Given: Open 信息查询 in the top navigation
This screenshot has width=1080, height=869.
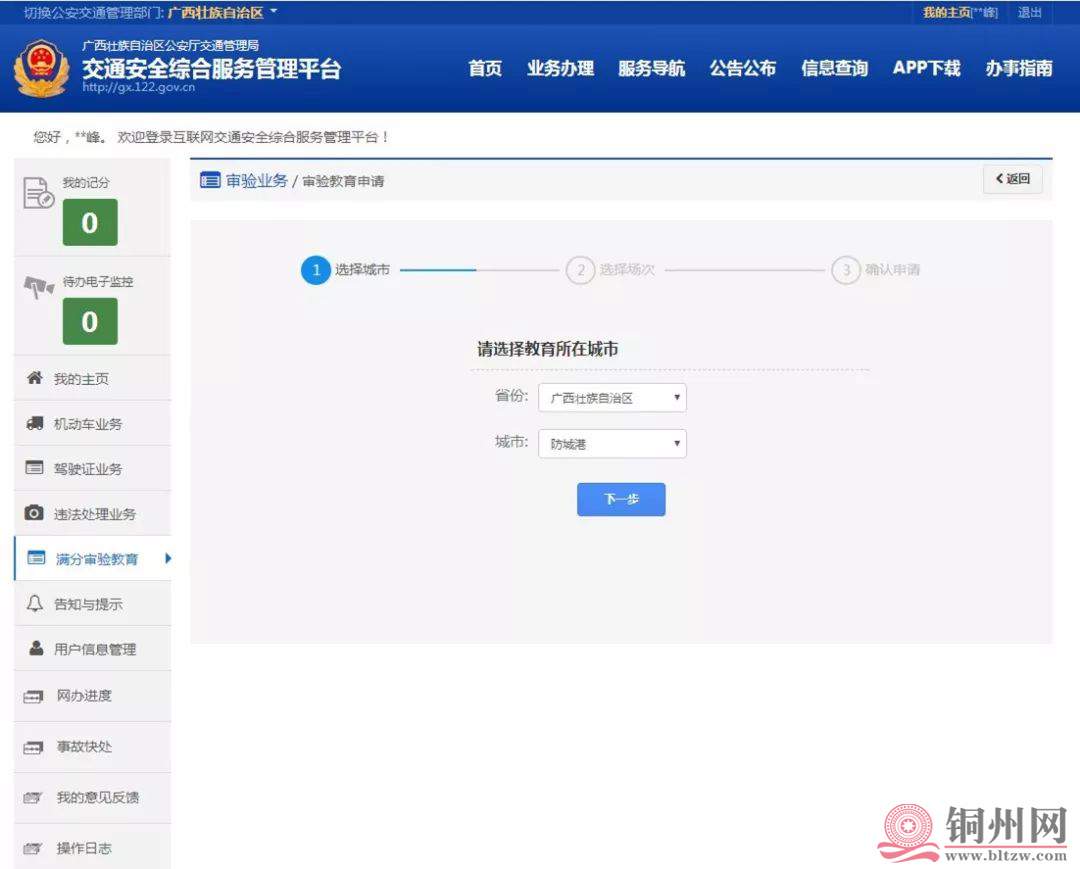Looking at the screenshot, I should pos(834,68).
